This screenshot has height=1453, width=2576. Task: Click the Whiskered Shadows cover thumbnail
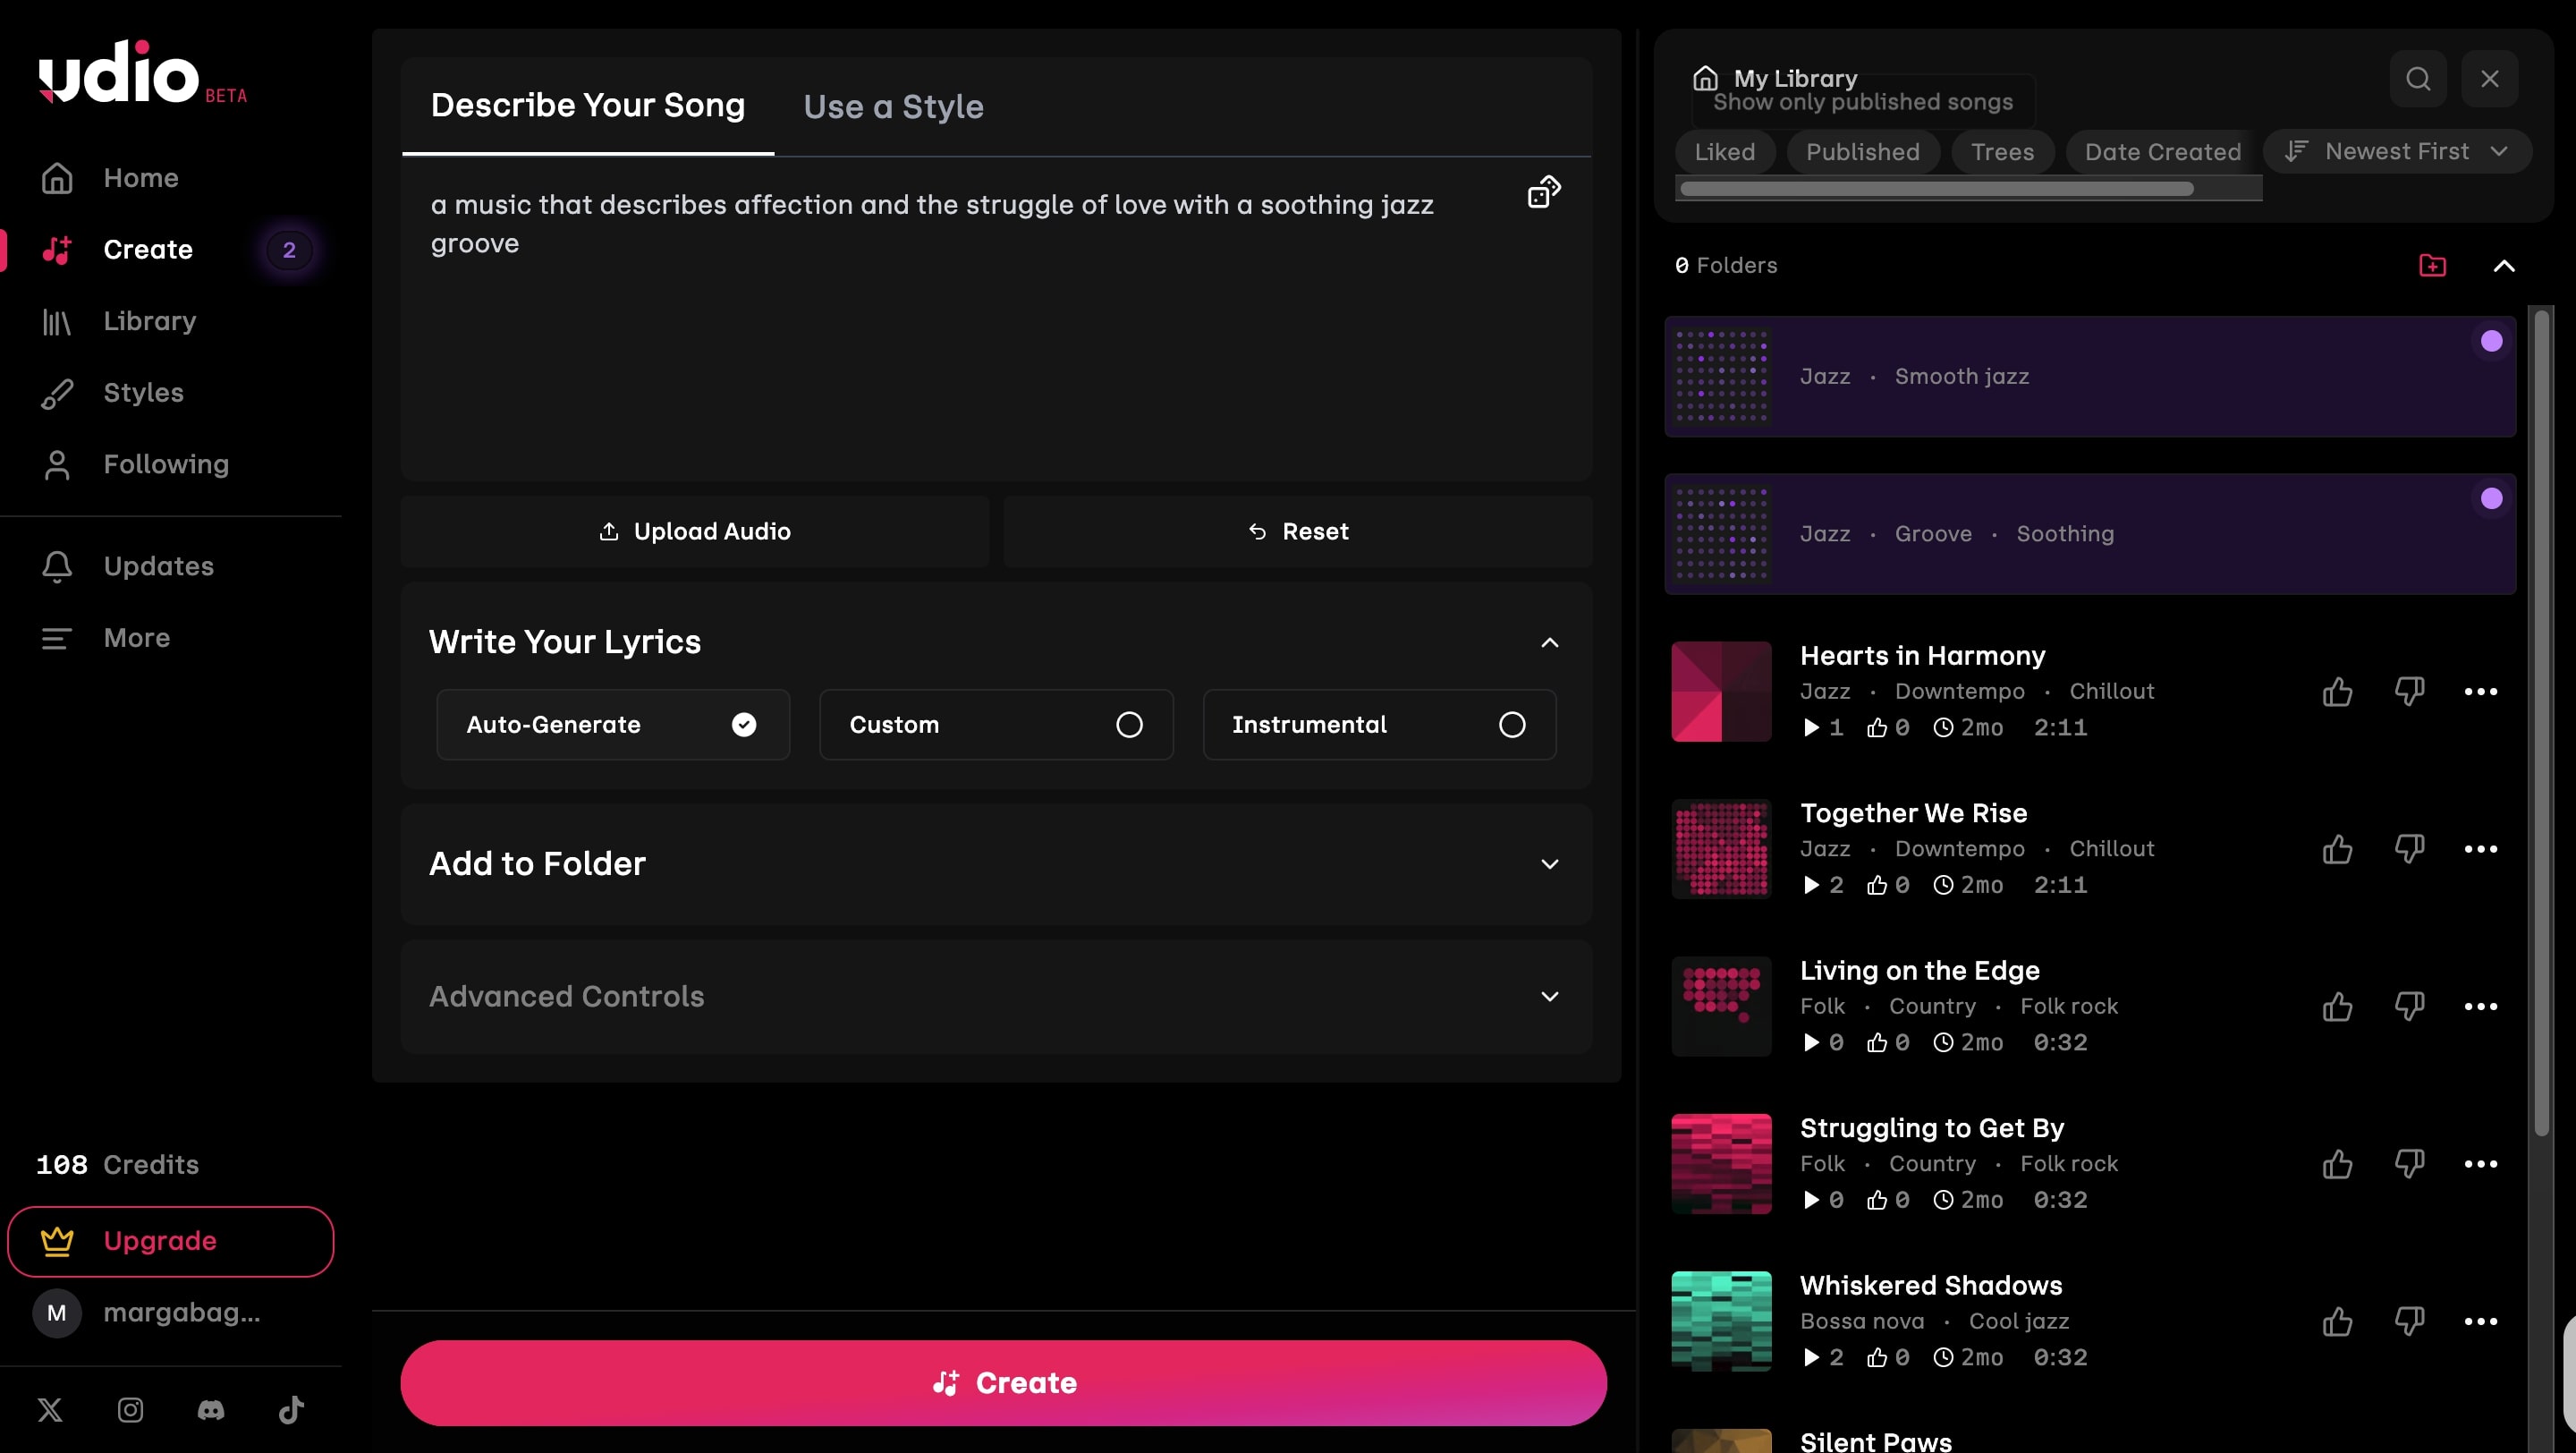(x=1721, y=1320)
